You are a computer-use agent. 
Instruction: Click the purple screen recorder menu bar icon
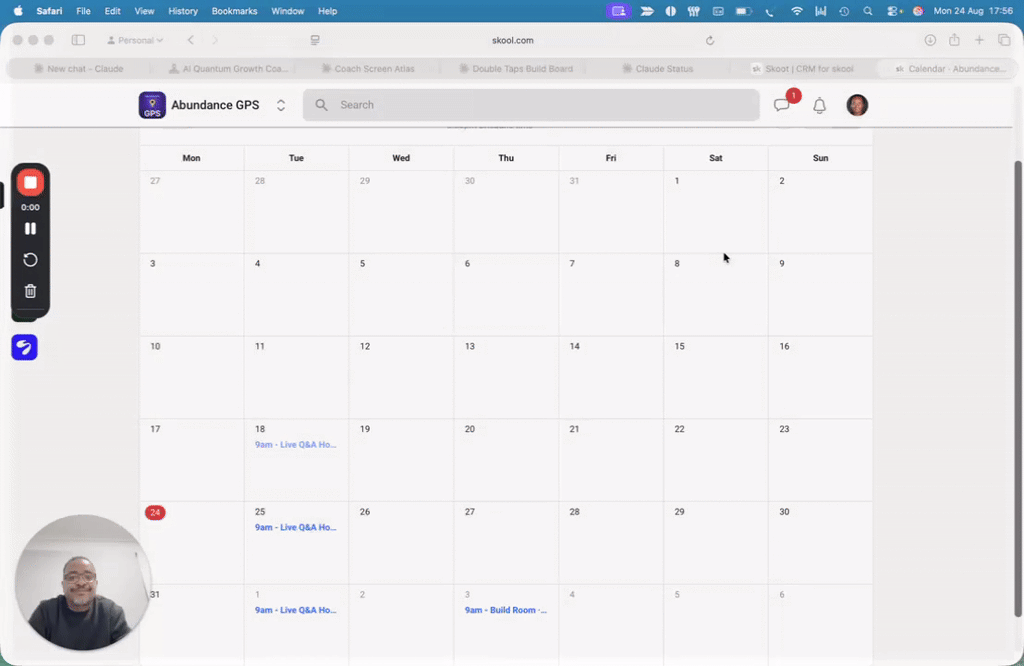[618, 11]
